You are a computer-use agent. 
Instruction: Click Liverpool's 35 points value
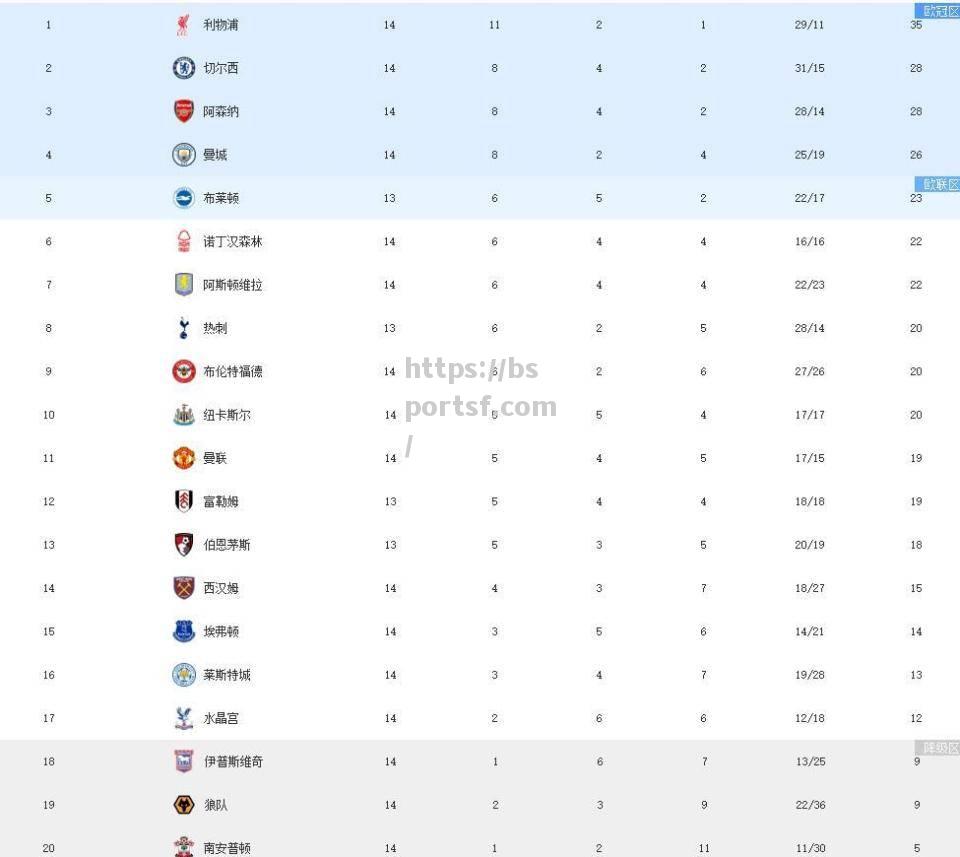click(916, 25)
